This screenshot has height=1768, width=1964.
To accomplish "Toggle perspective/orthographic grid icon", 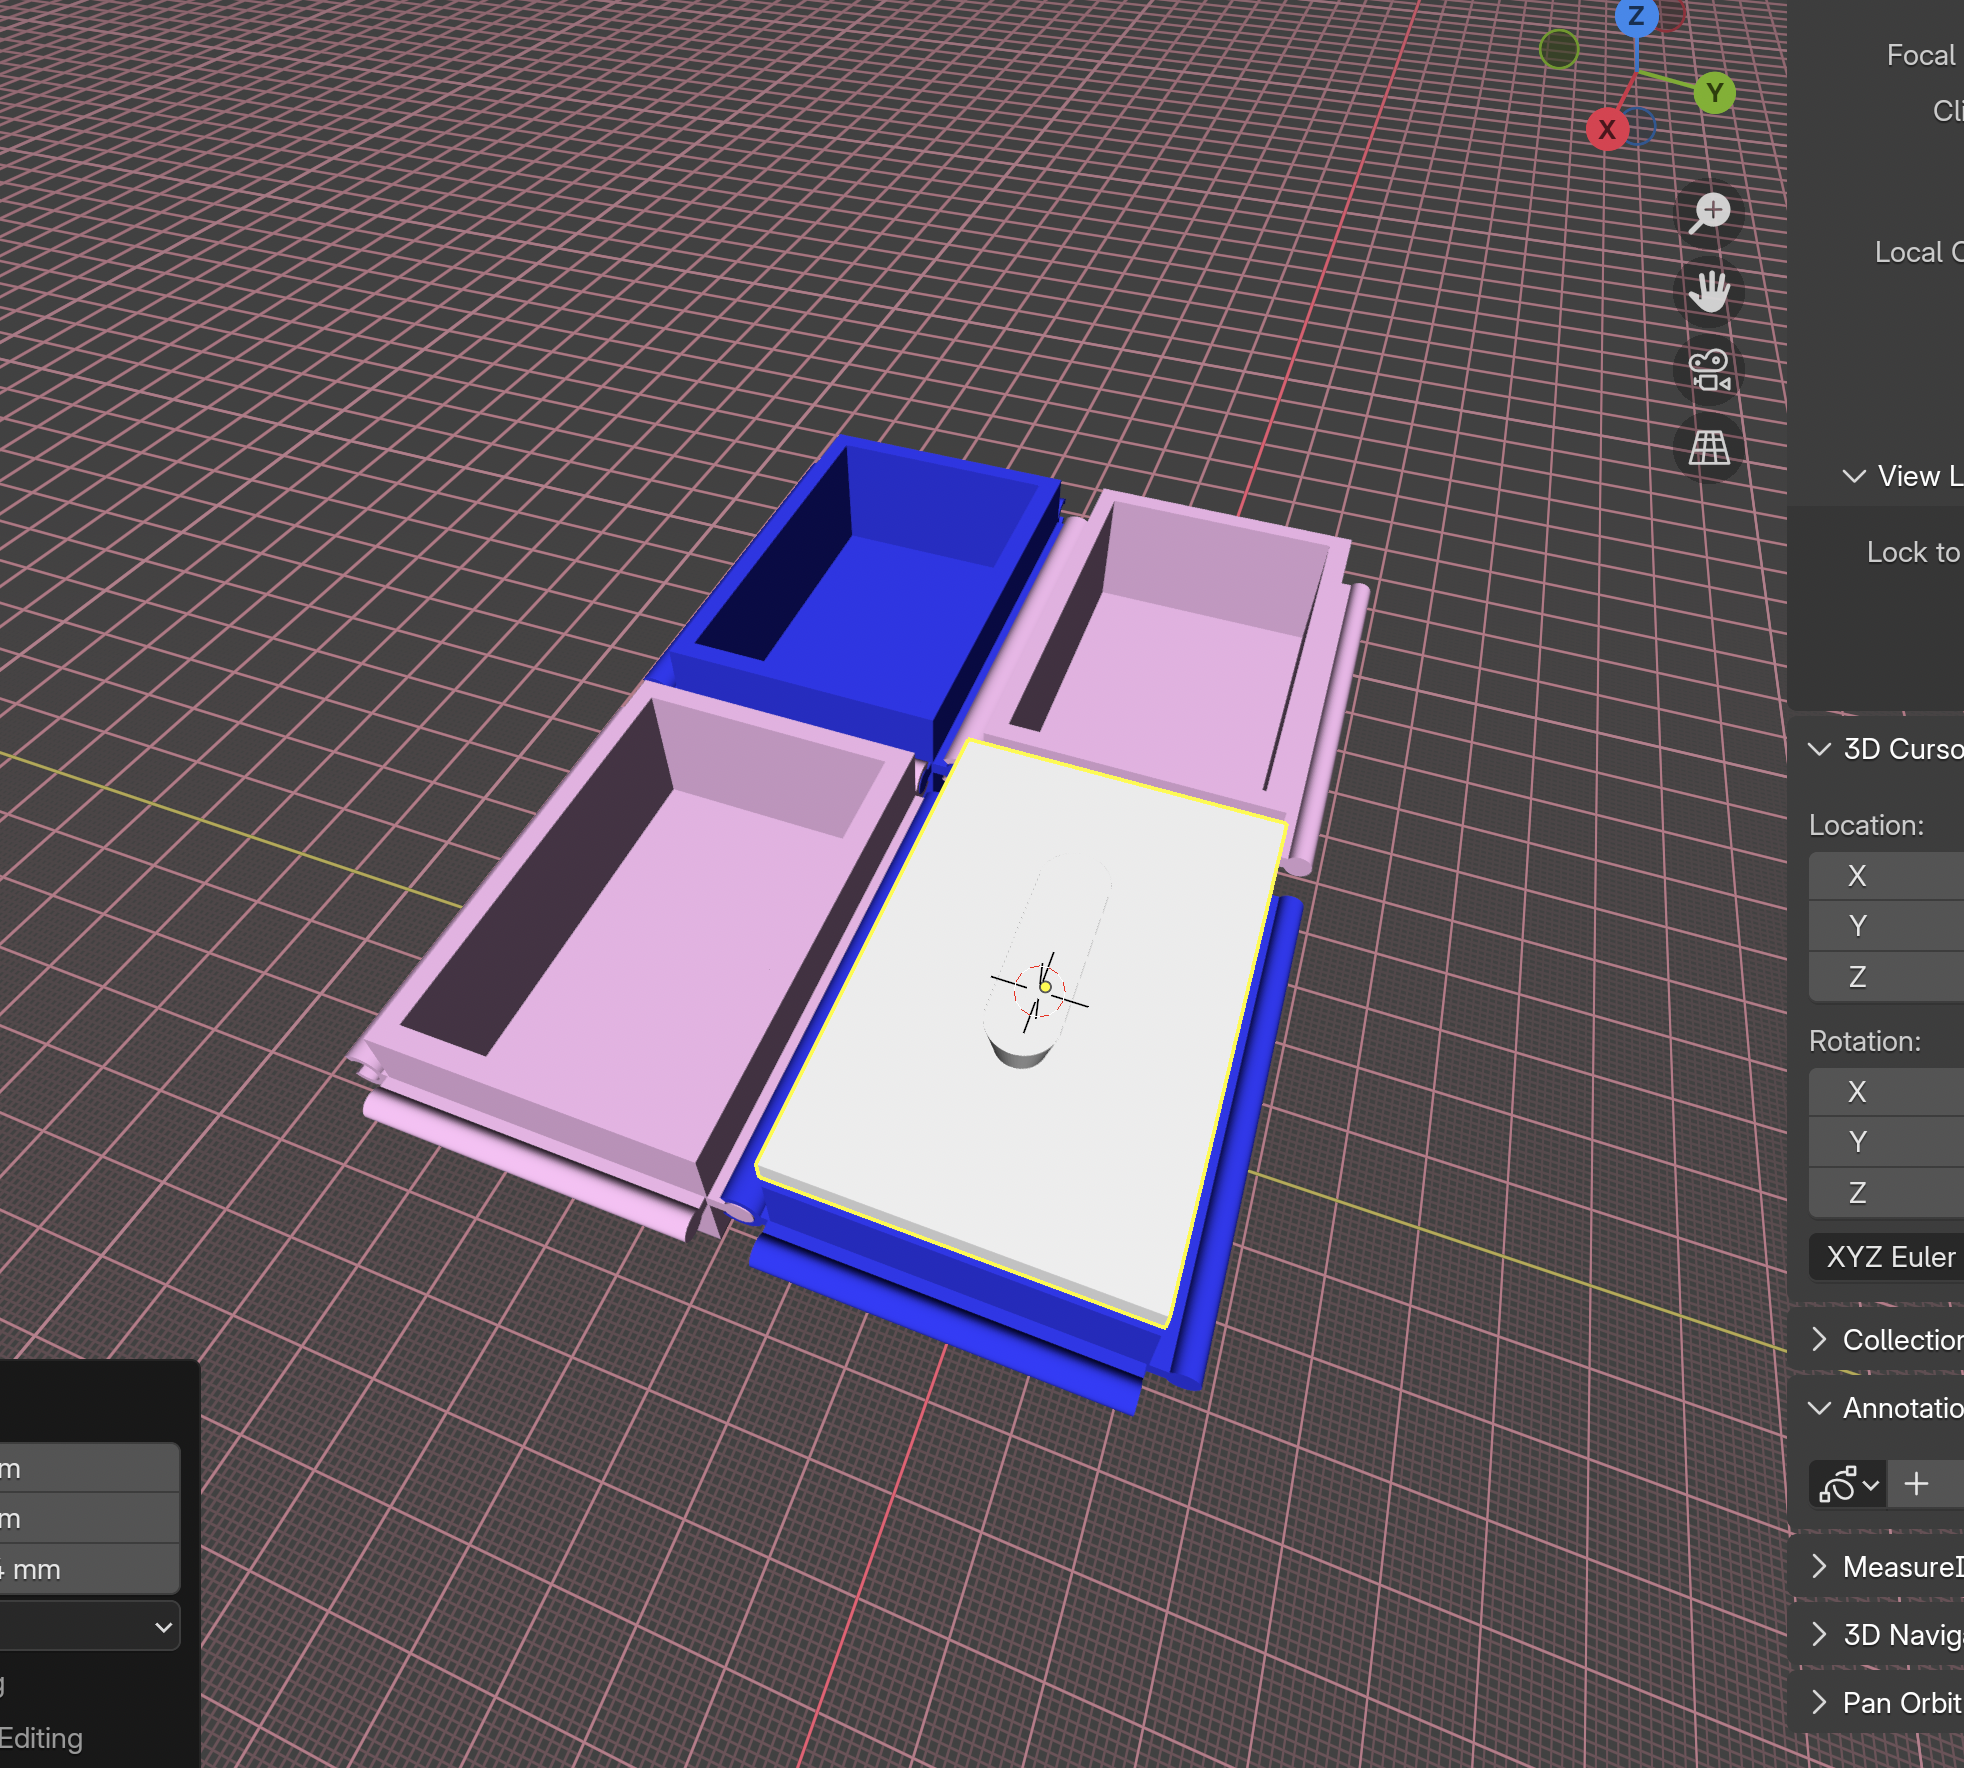I will click(1709, 448).
